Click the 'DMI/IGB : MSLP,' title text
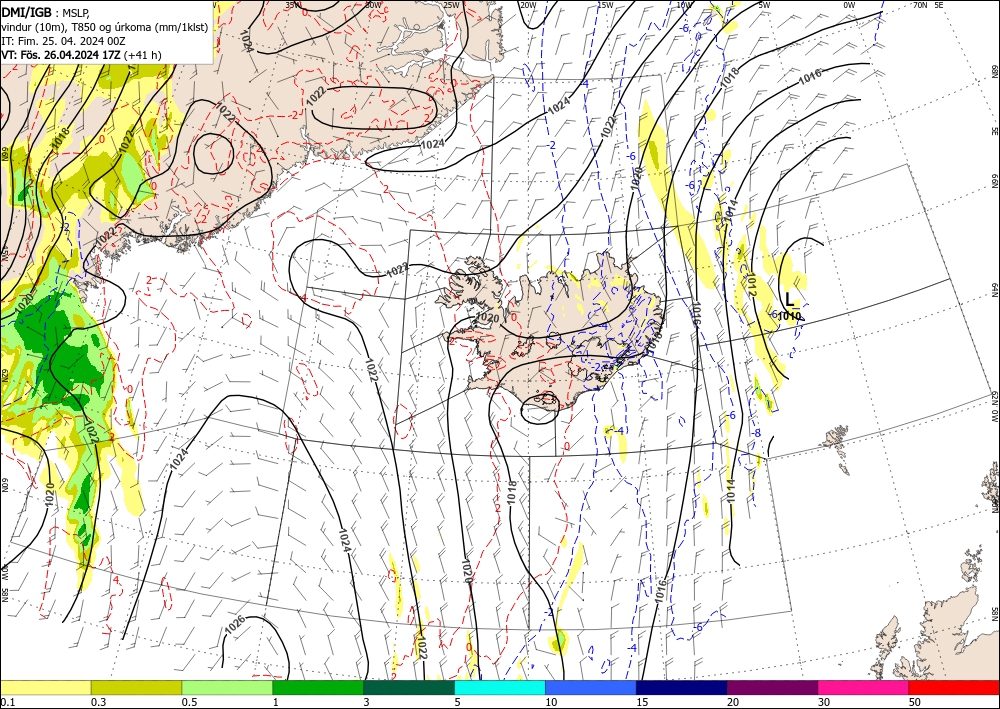Viewport: 1000px width, 709px height. (x=44, y=11)
